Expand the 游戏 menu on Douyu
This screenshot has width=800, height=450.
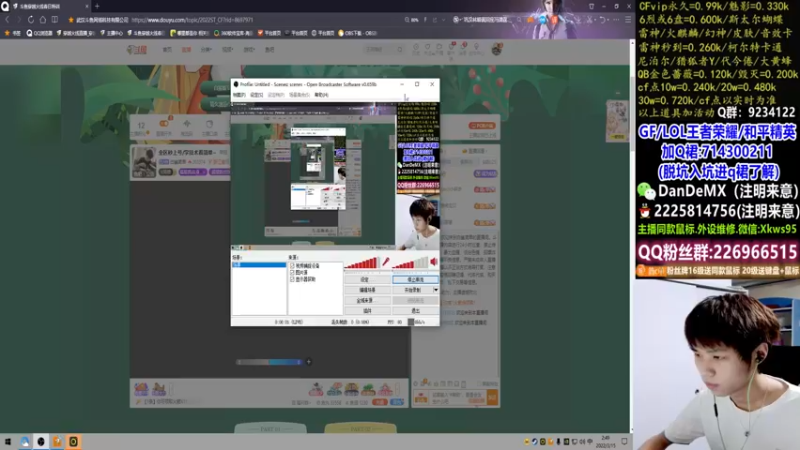(x=249, y=49)
